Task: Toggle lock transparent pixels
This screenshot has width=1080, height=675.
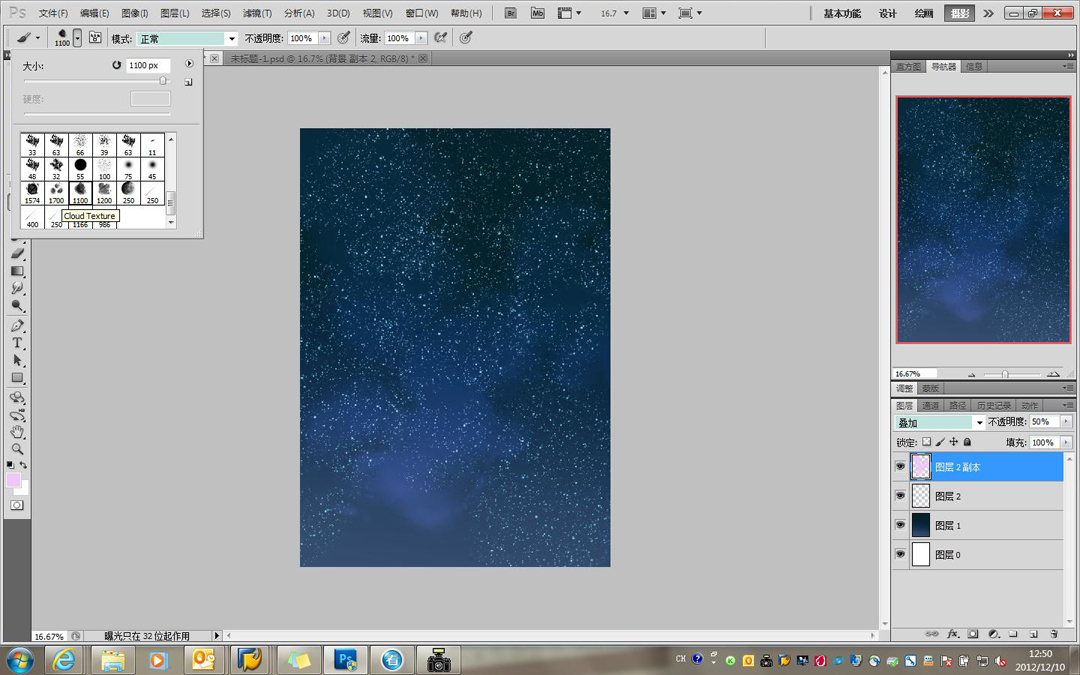Action: (x=926, y=442)
